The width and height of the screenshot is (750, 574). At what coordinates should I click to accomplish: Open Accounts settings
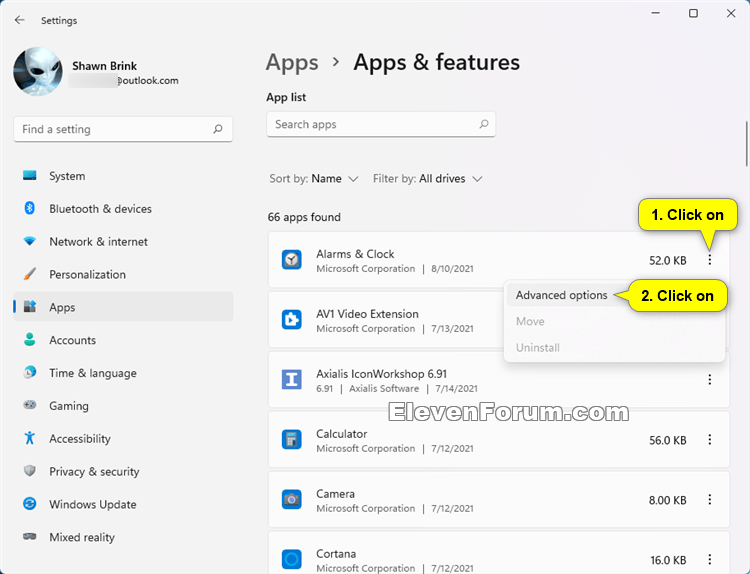click(x=123, y=340)
